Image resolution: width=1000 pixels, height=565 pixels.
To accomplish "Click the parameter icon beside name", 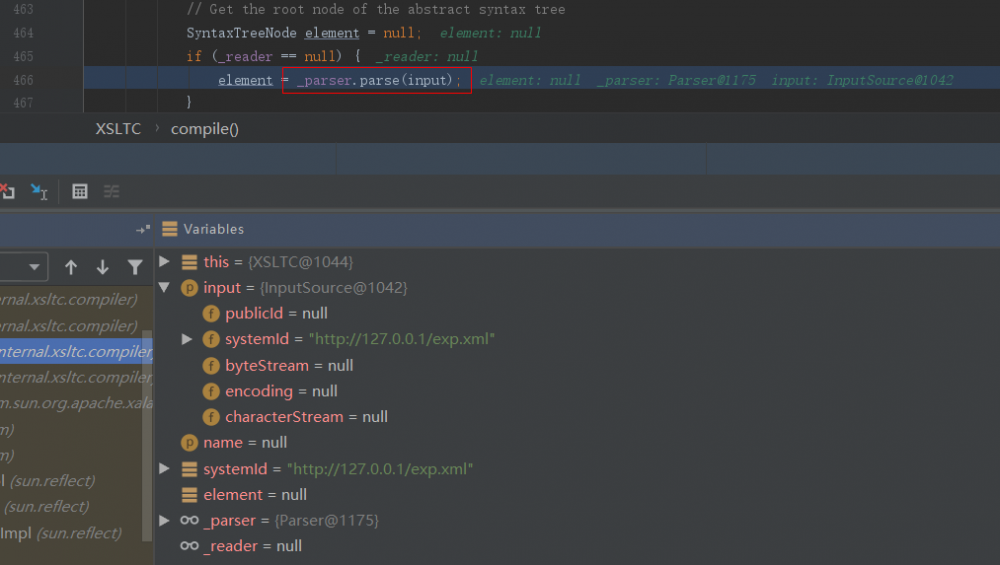I will click(189, 443).
